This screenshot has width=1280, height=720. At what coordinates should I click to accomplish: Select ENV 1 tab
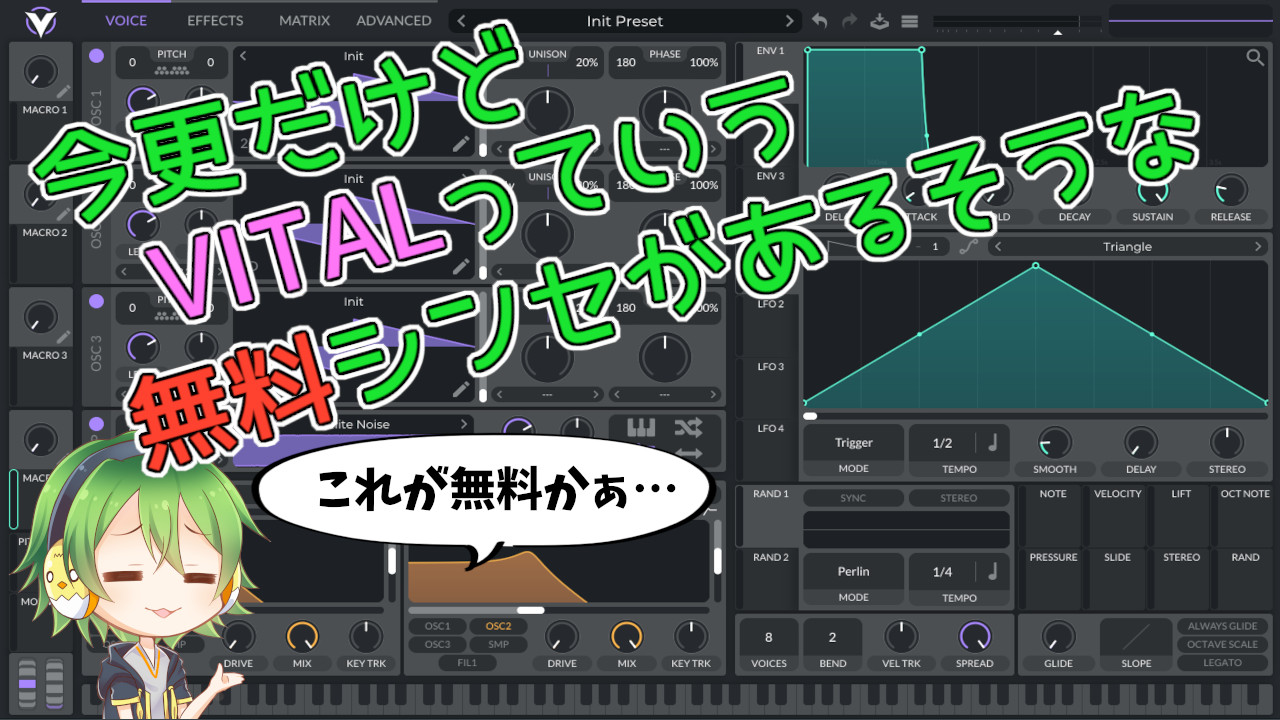(770, 51)
